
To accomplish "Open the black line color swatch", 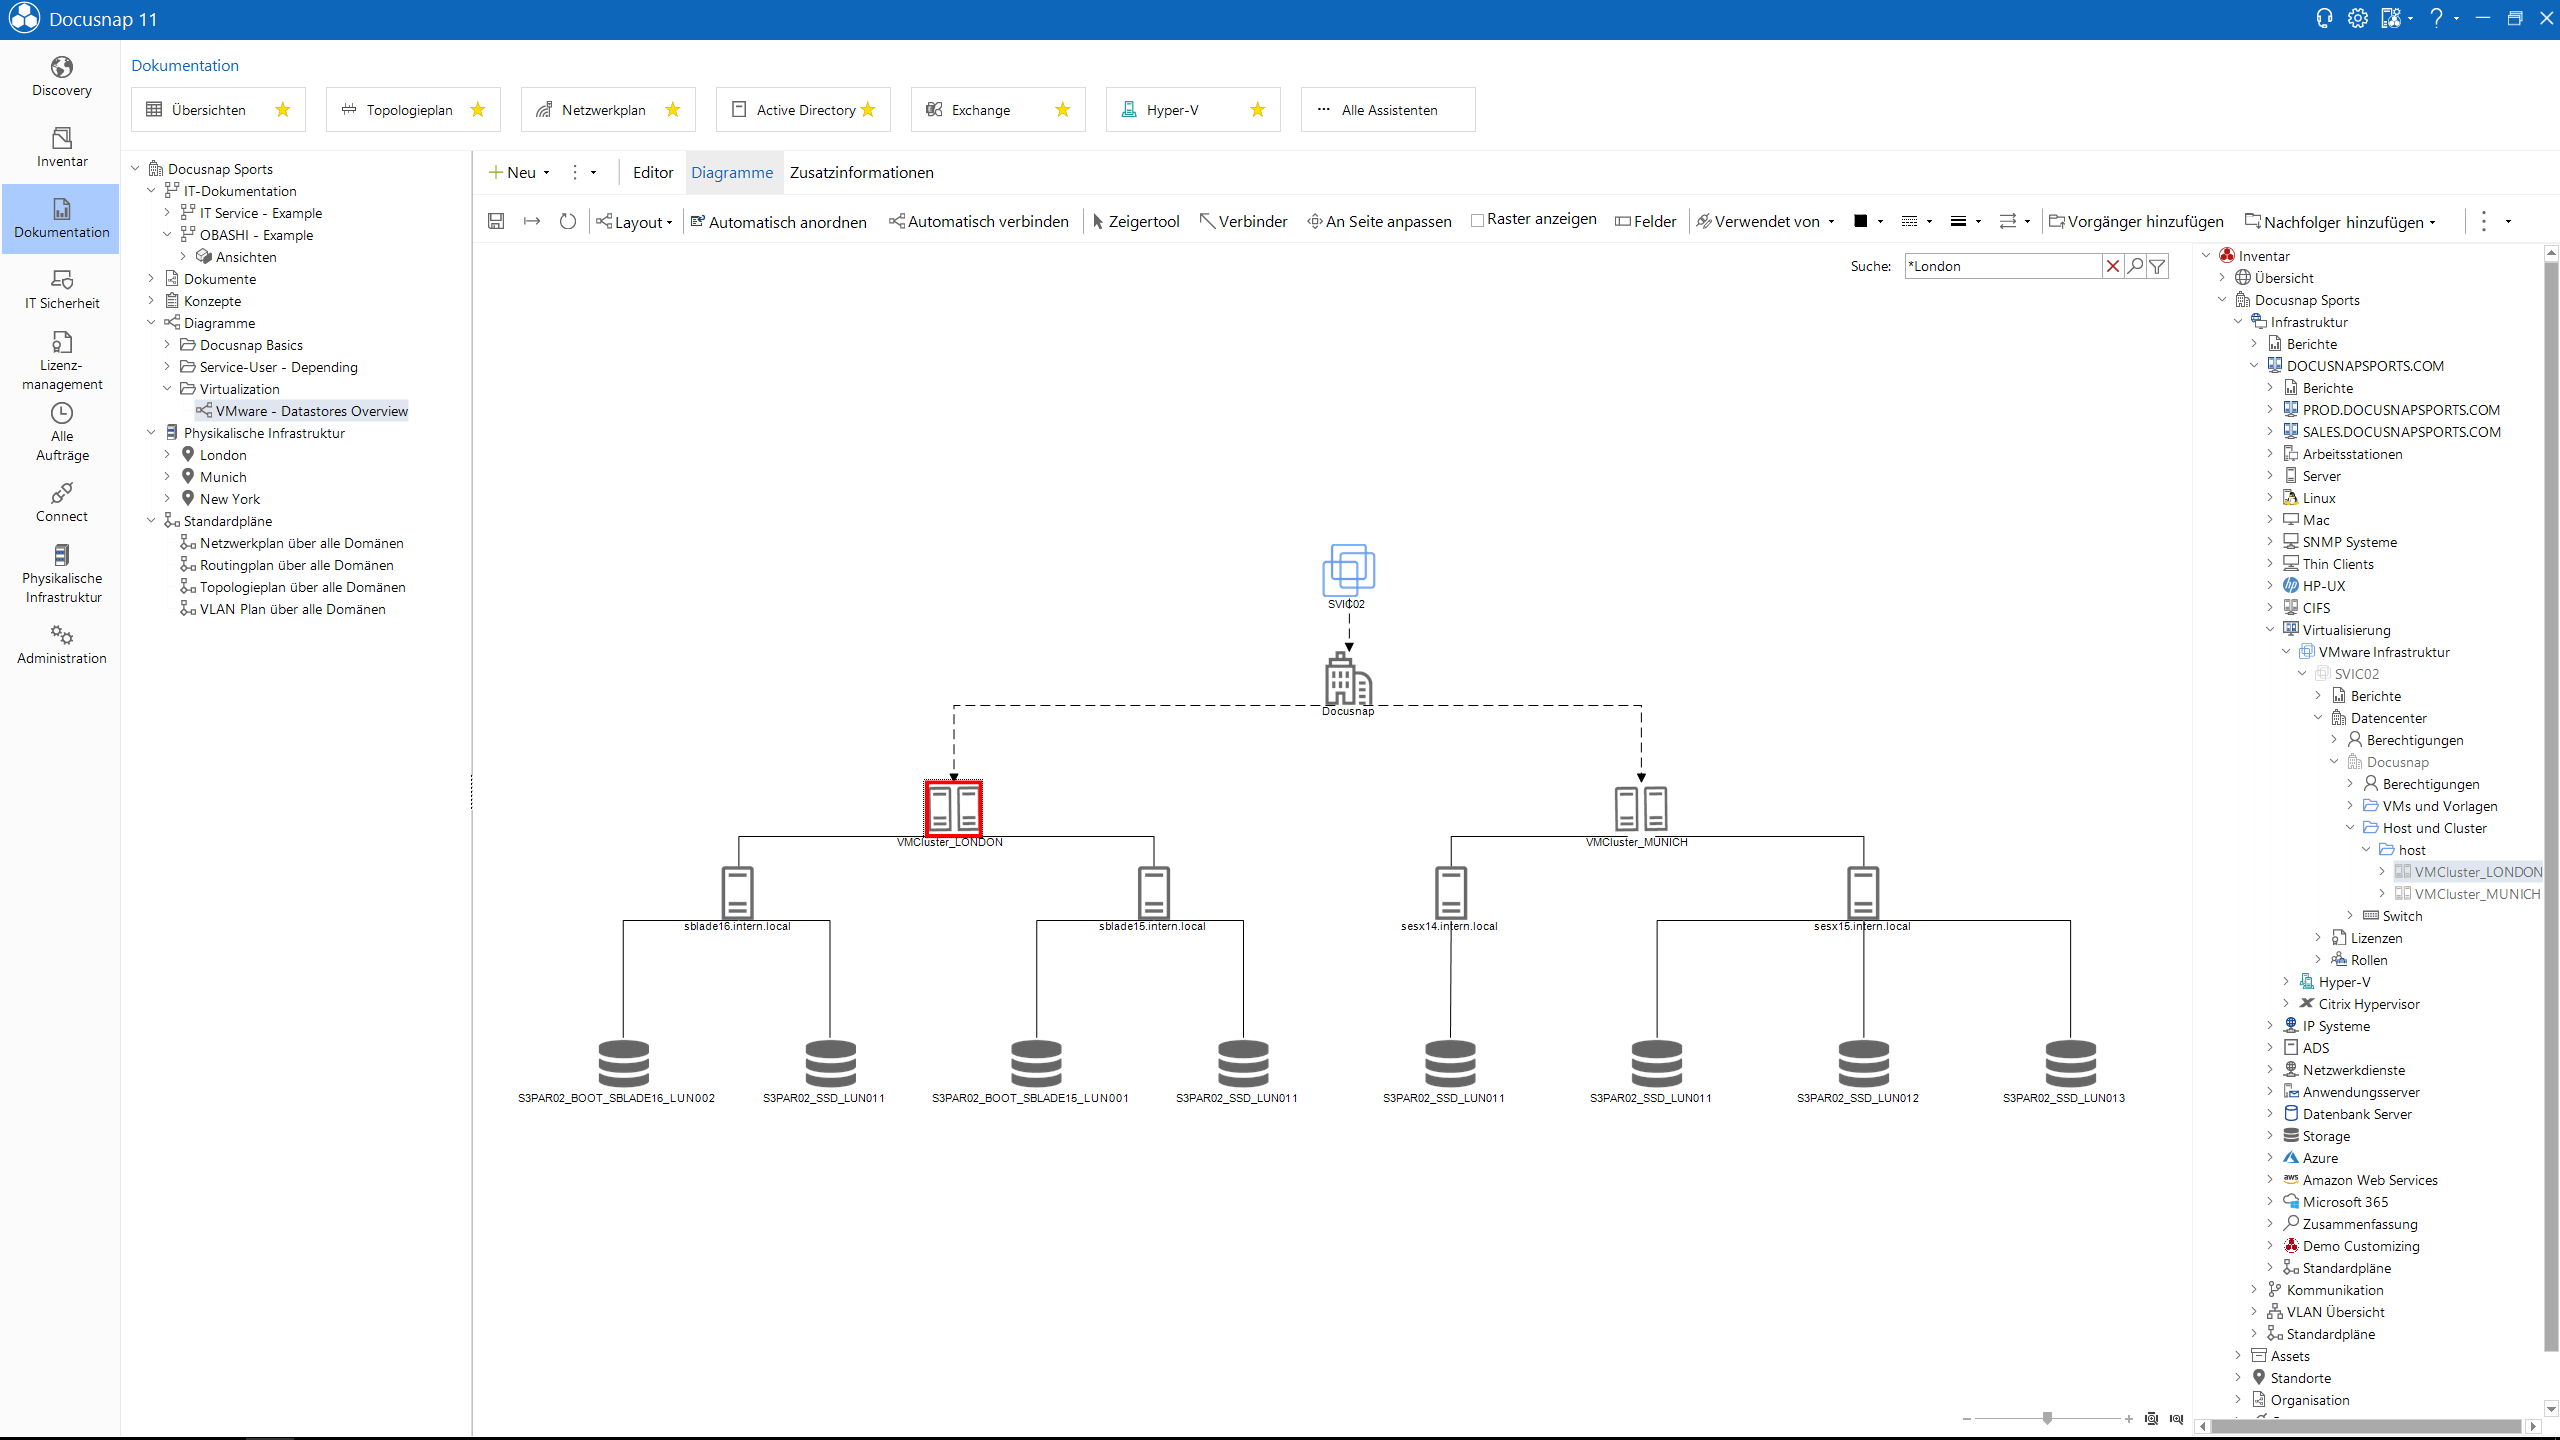I will 1861,221.
